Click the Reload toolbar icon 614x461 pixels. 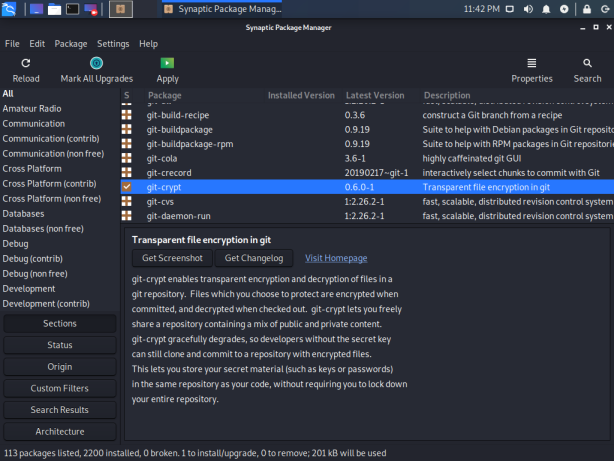pos(26,63)
